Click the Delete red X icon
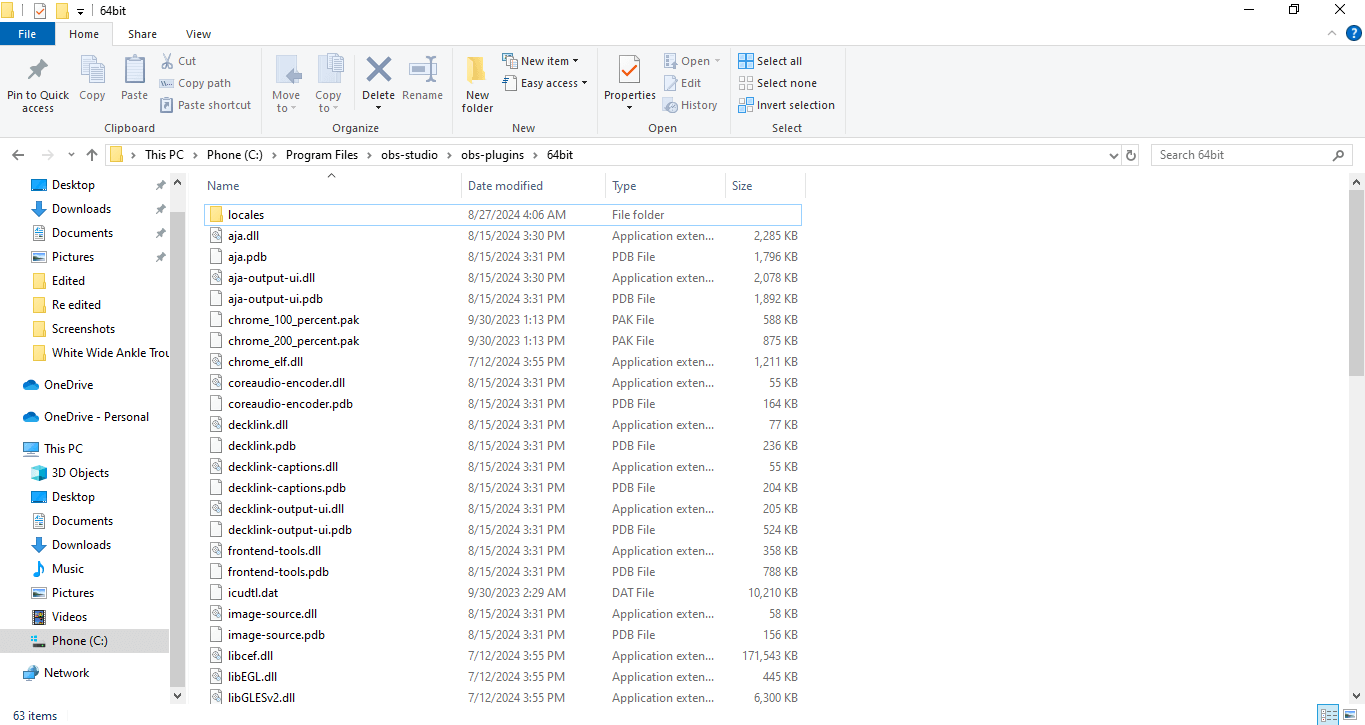1365x725 pixels. pos(378,70)
